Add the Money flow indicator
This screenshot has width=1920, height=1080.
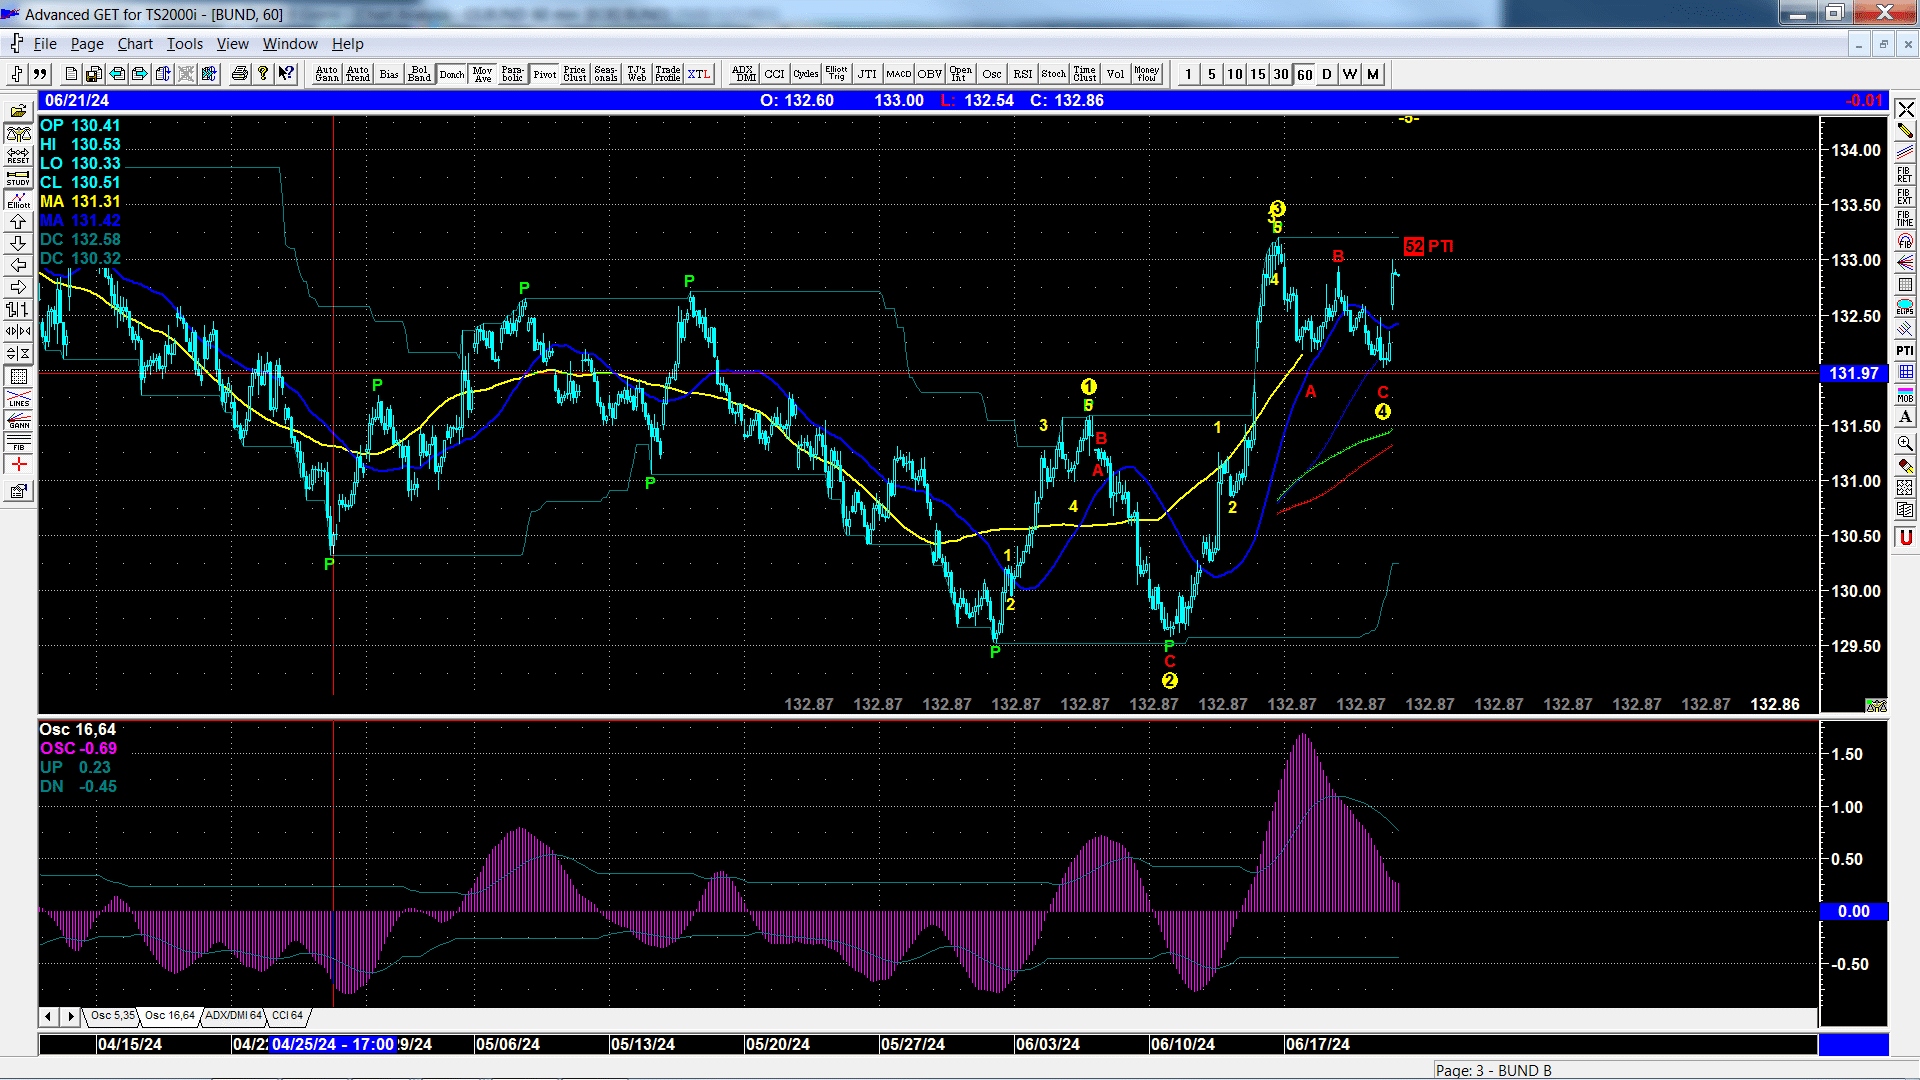coord(1147,74)
